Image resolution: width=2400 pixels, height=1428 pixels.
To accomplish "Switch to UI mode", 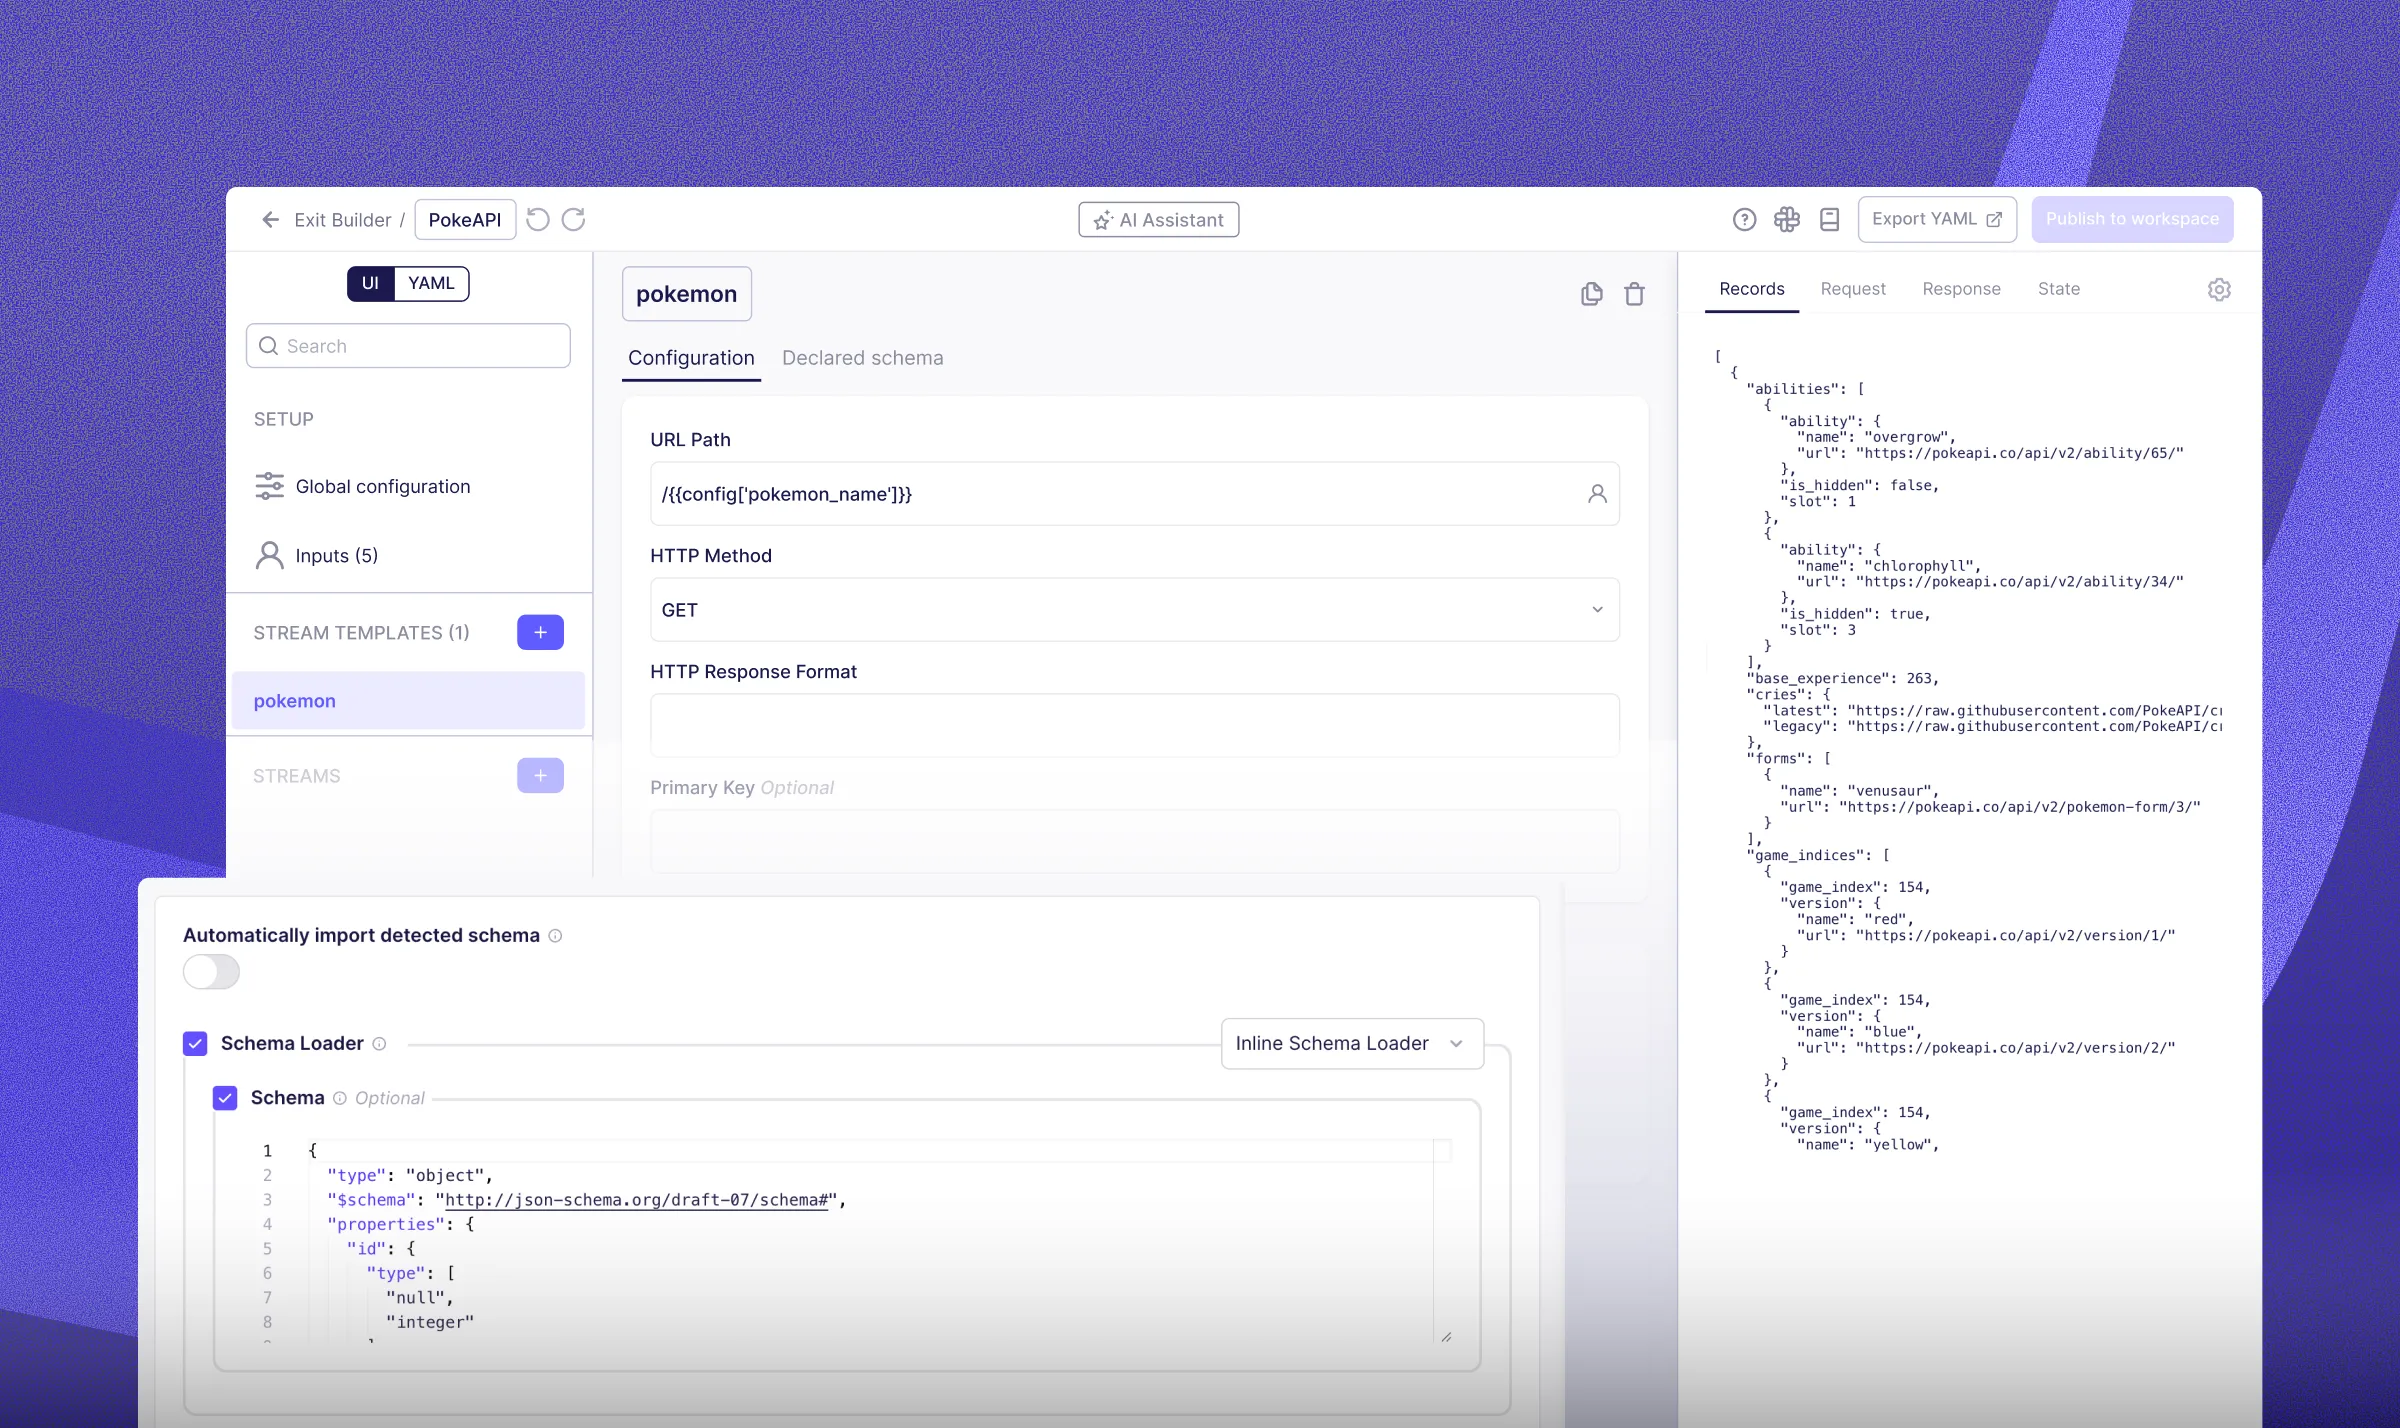I will coord(370,283).
